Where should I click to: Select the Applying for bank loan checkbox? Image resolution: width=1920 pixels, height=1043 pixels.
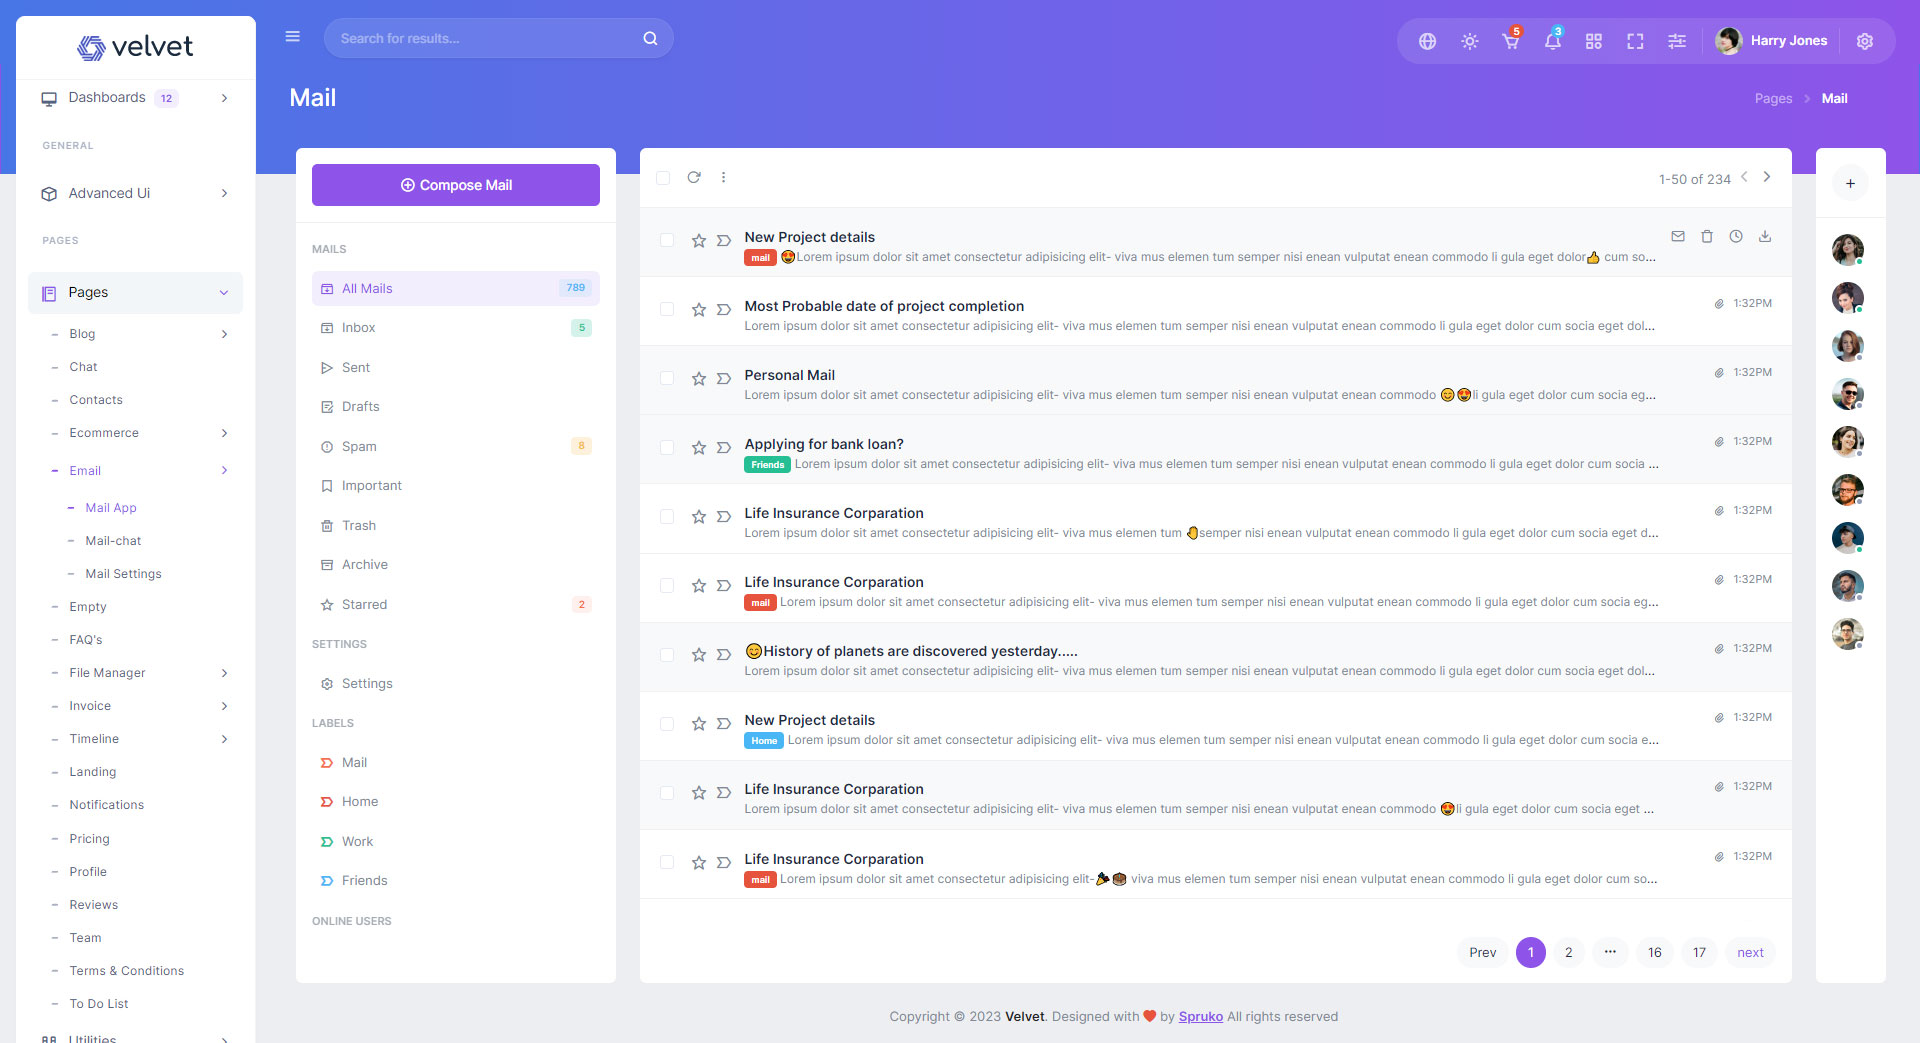point(667,448)
